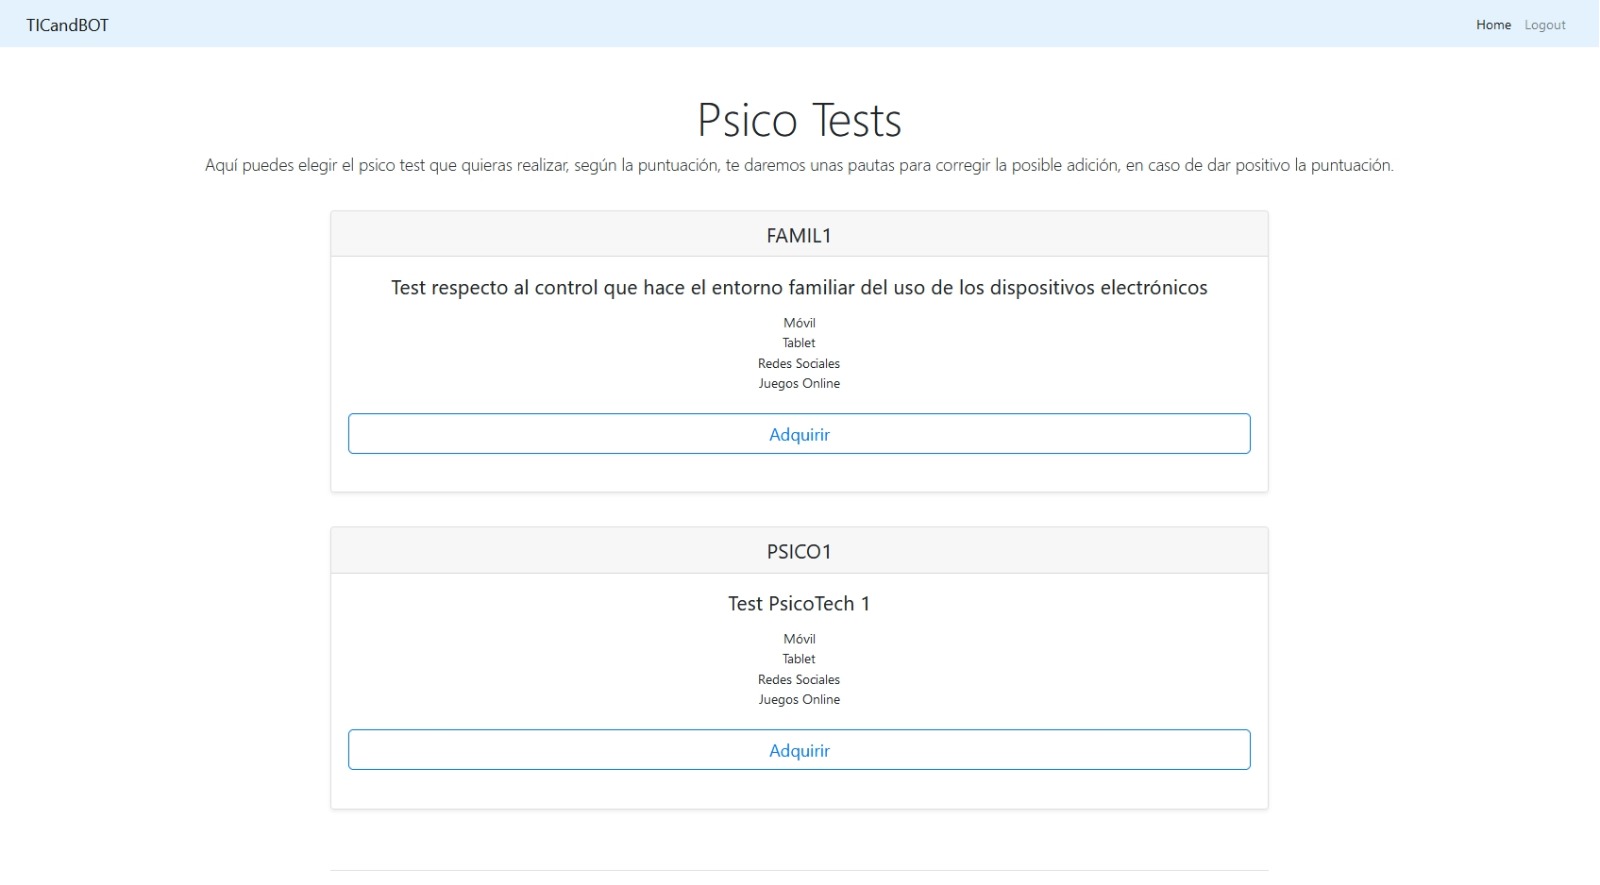
Task: Select the PSICO1 card header
Action: tap(799, 551)
